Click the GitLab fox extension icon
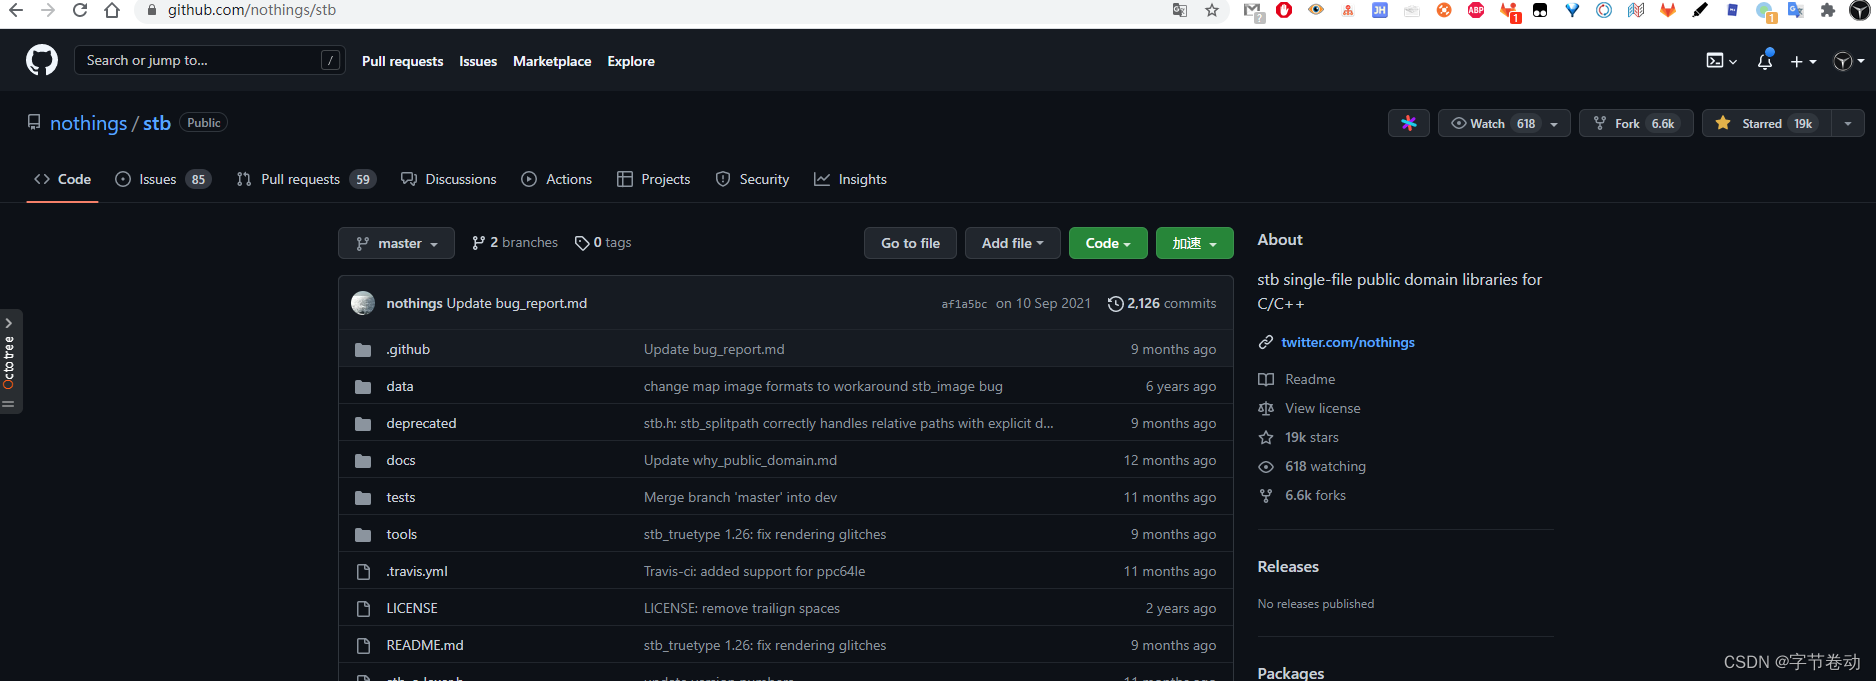1876x681 pixels. tap(1668, 10)
